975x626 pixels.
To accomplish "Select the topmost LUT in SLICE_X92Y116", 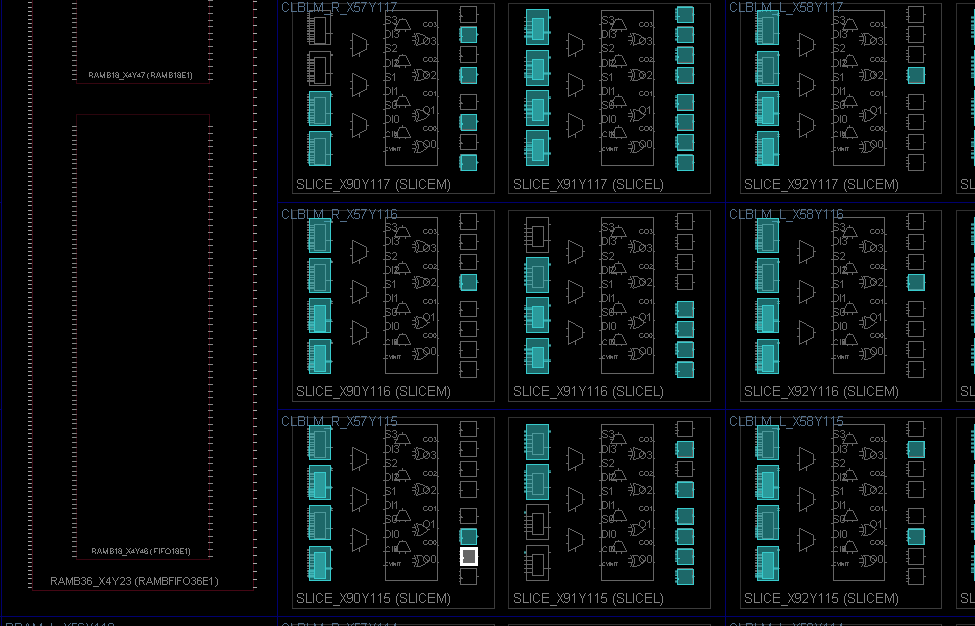I will 767,235.
